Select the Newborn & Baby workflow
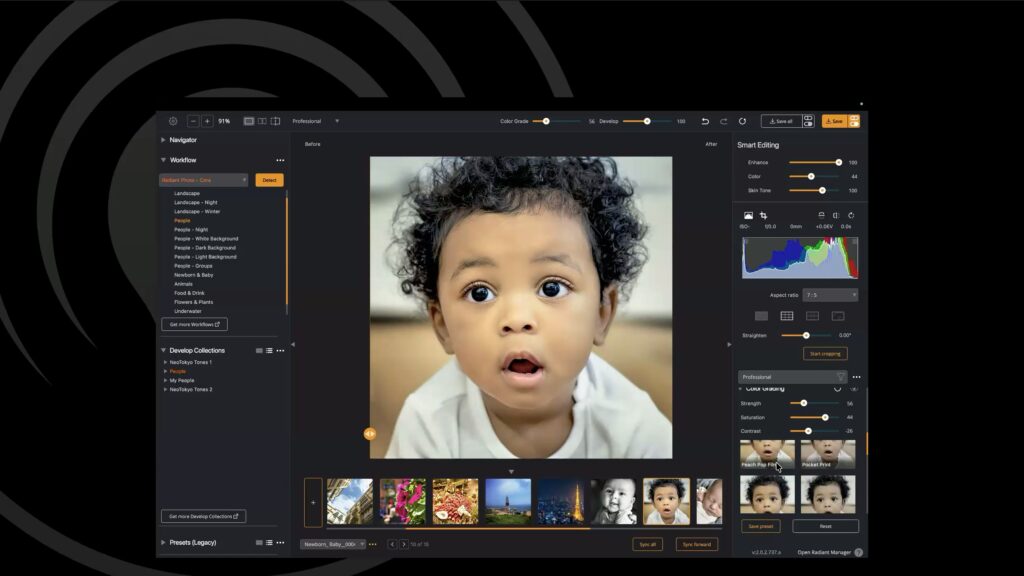Viewport: 1024px width, 576px height. (193, 275)
